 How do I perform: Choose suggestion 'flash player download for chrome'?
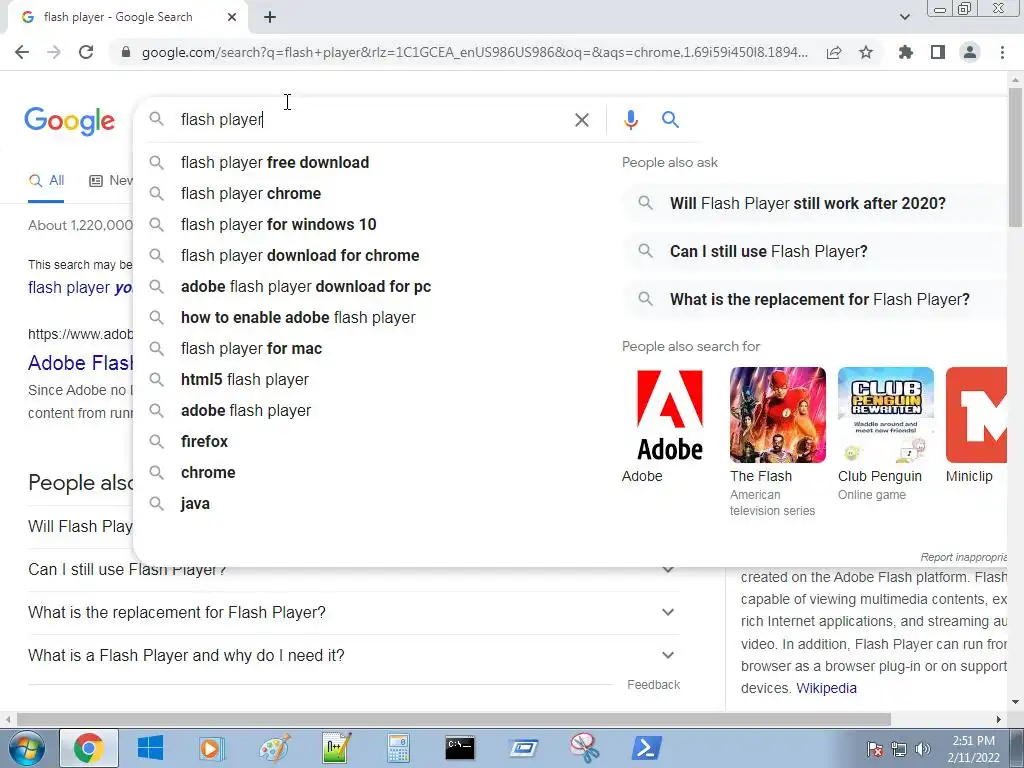click(x=376, y=255)
